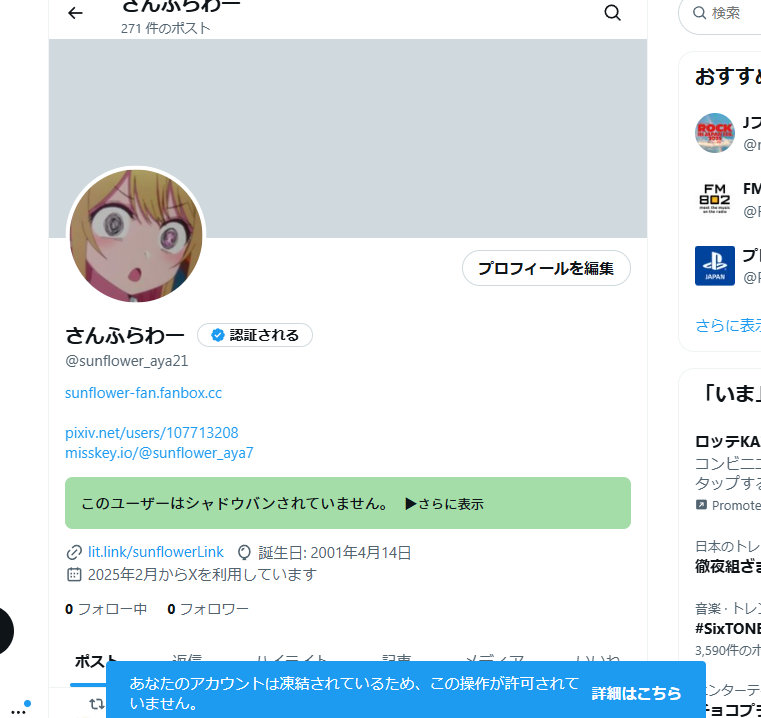The image size is (761, 718).
Task: Click the プロフィールを編集 button
Action: 546,268
